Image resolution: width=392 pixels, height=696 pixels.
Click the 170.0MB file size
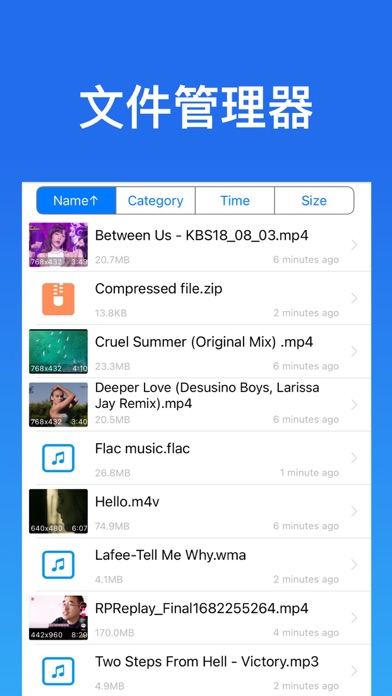click(x=115, y=633)
